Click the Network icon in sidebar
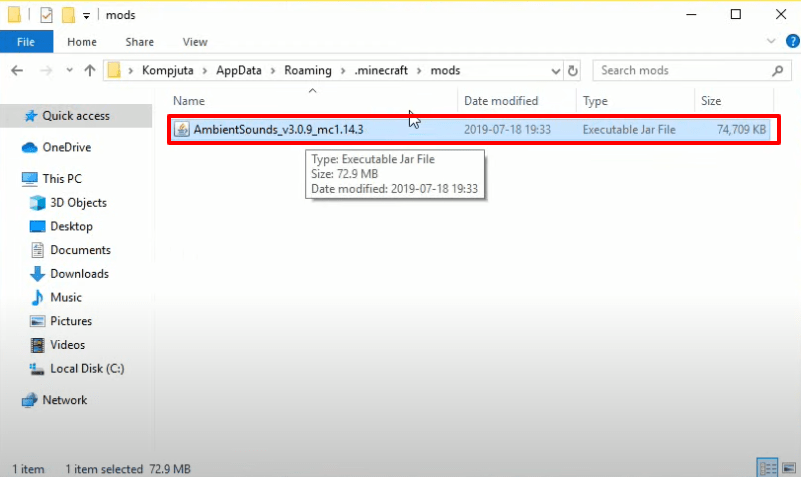Image resolution: width=801 pixels, height=477 pixels. click(30, 400)
